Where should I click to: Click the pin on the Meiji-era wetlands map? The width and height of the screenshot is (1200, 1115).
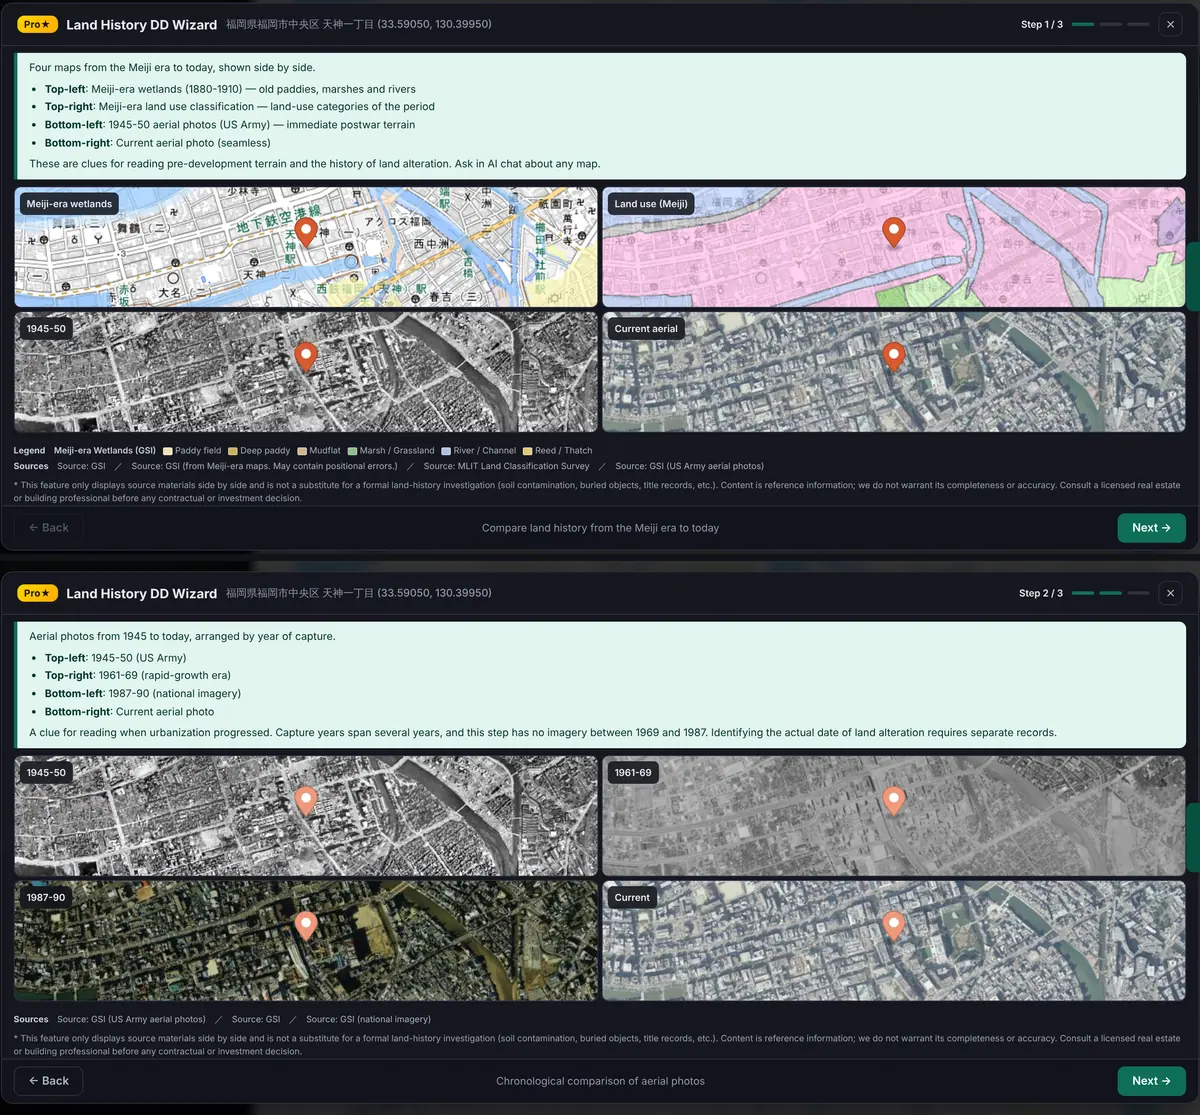pyautogui.click(x=306, y=232)
